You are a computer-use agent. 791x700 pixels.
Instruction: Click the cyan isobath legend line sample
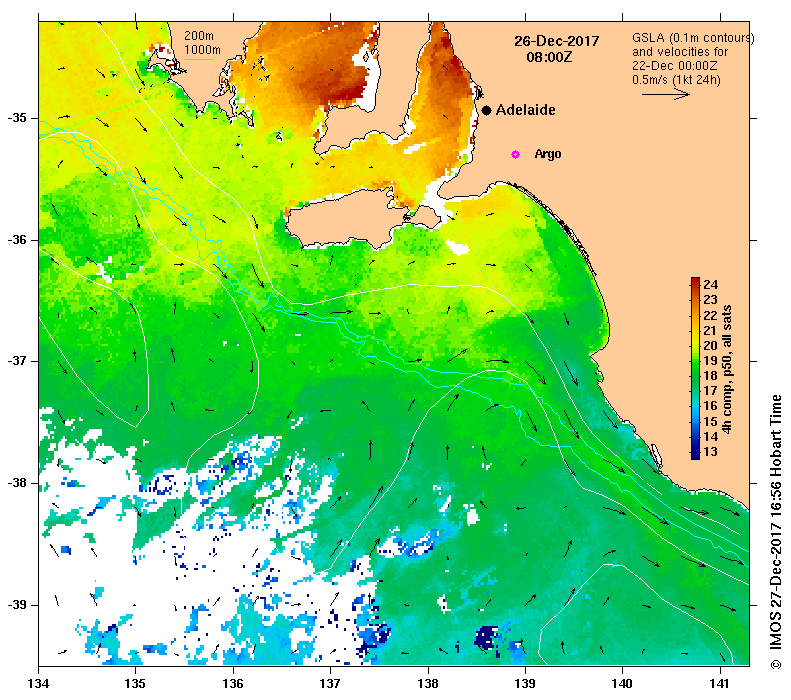[199, 60]
